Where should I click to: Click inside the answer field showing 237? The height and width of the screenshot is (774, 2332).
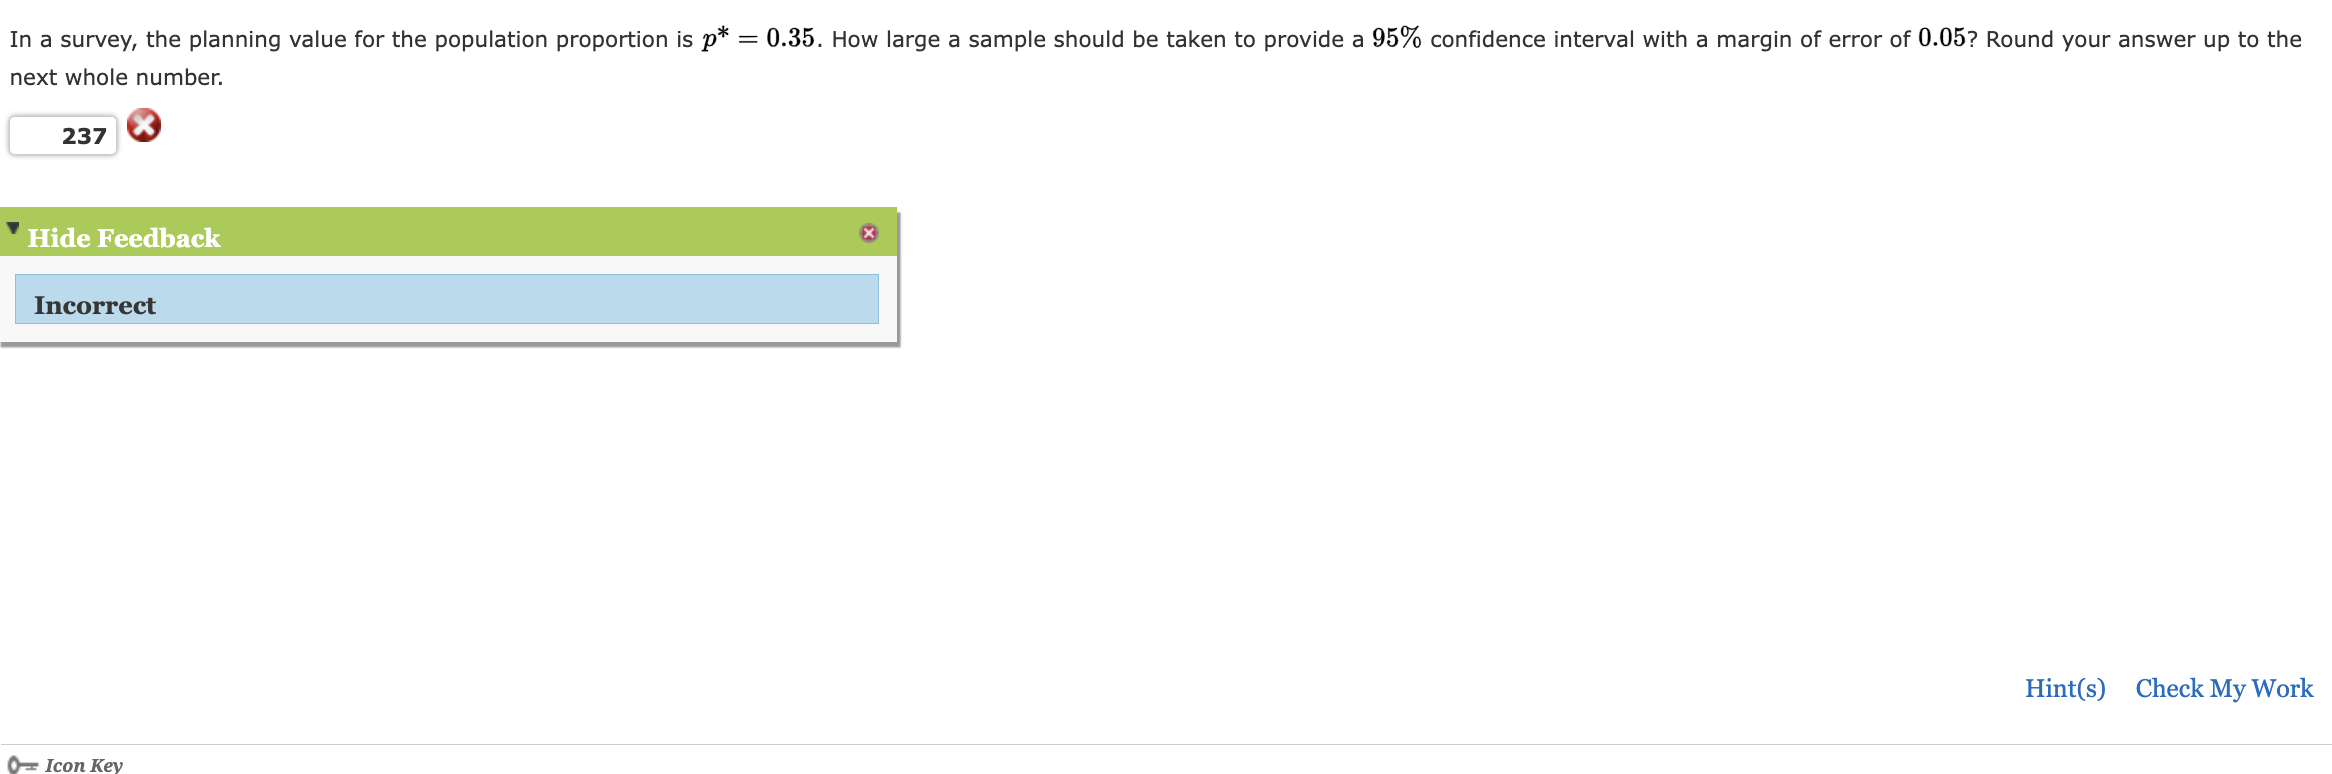click(62, 135)
